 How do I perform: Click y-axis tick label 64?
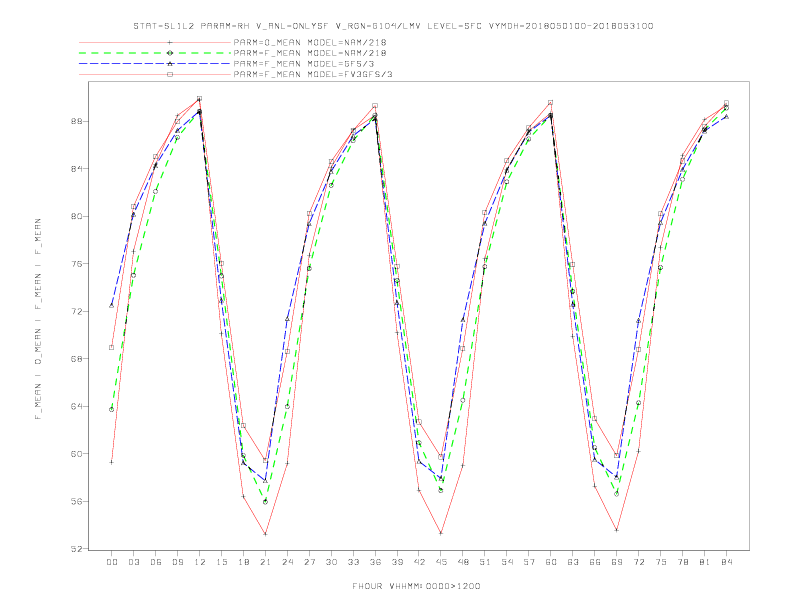[x=77, y=406]
